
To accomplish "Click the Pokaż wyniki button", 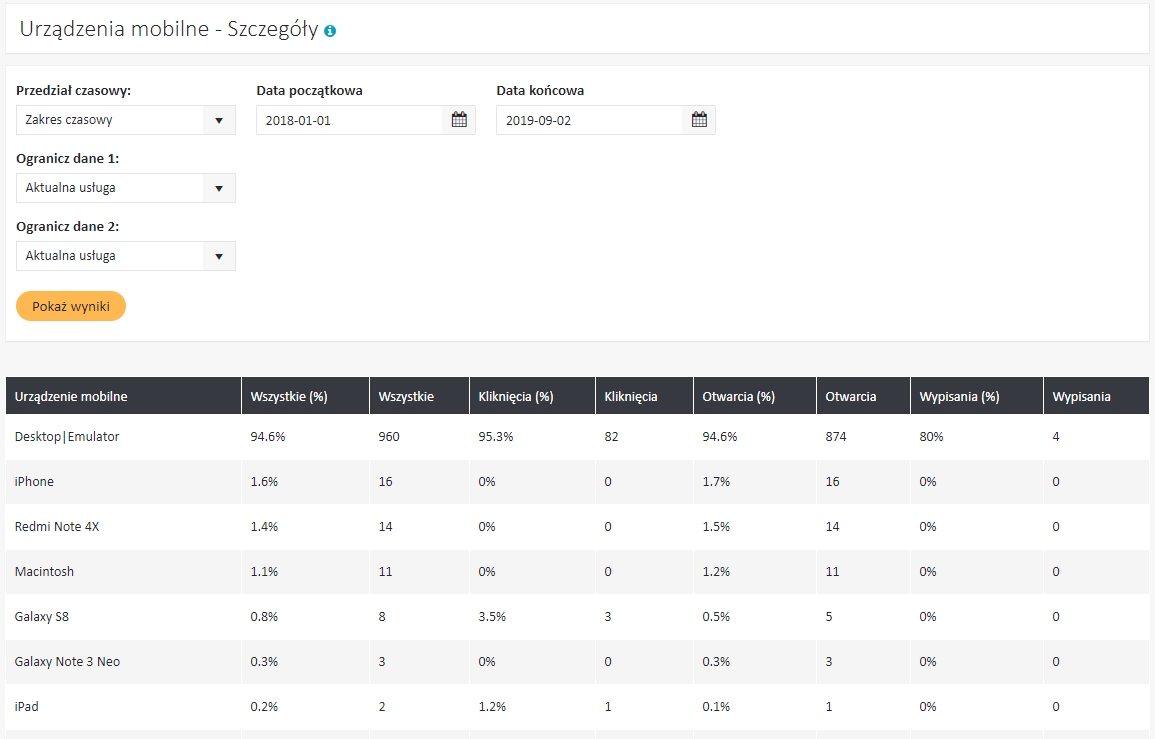I will click(x=71, y=306).
